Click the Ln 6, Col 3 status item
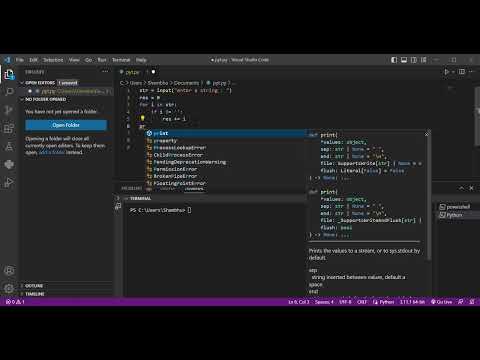480x360 pixels. [299, 302]
